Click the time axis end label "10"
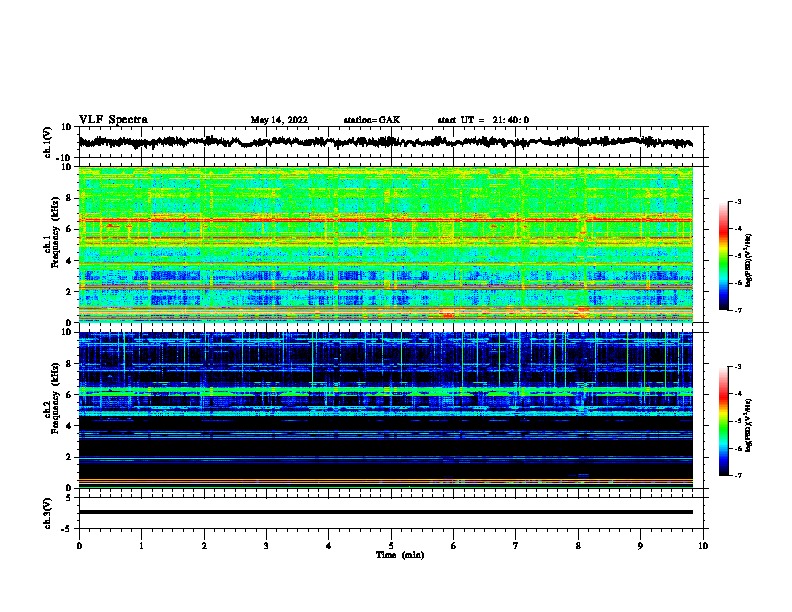Viewport: 792px width, 612px height. pos(703,545)
